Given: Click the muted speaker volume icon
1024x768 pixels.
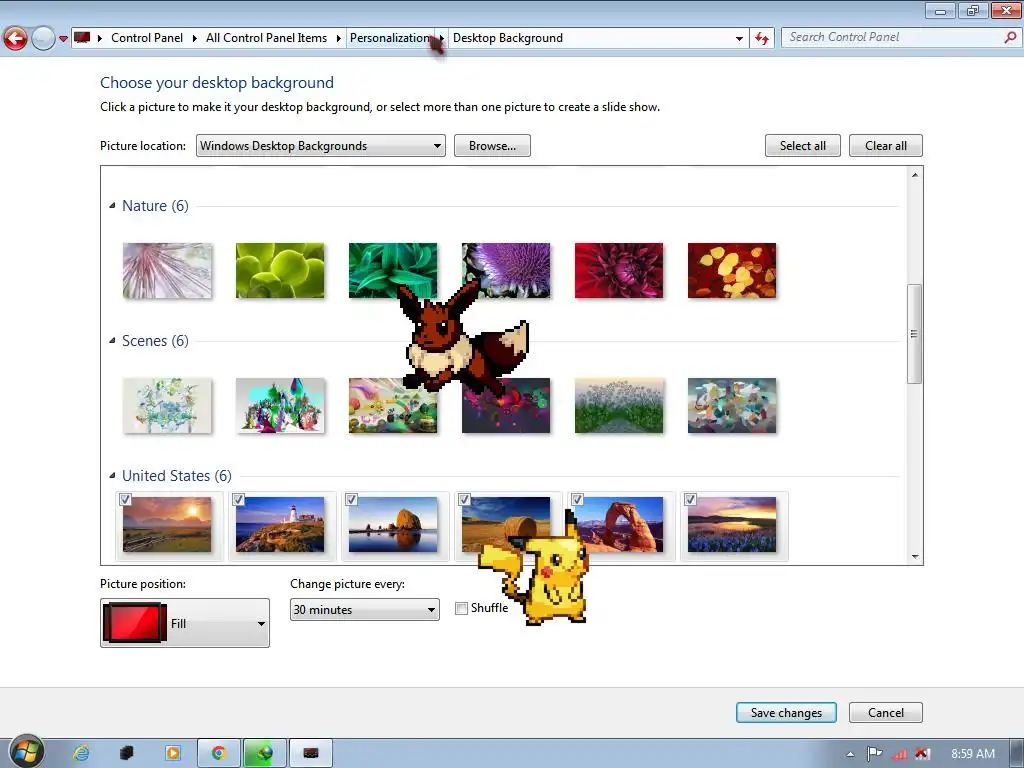Looking at the screenshot, I should coord(922,754).
